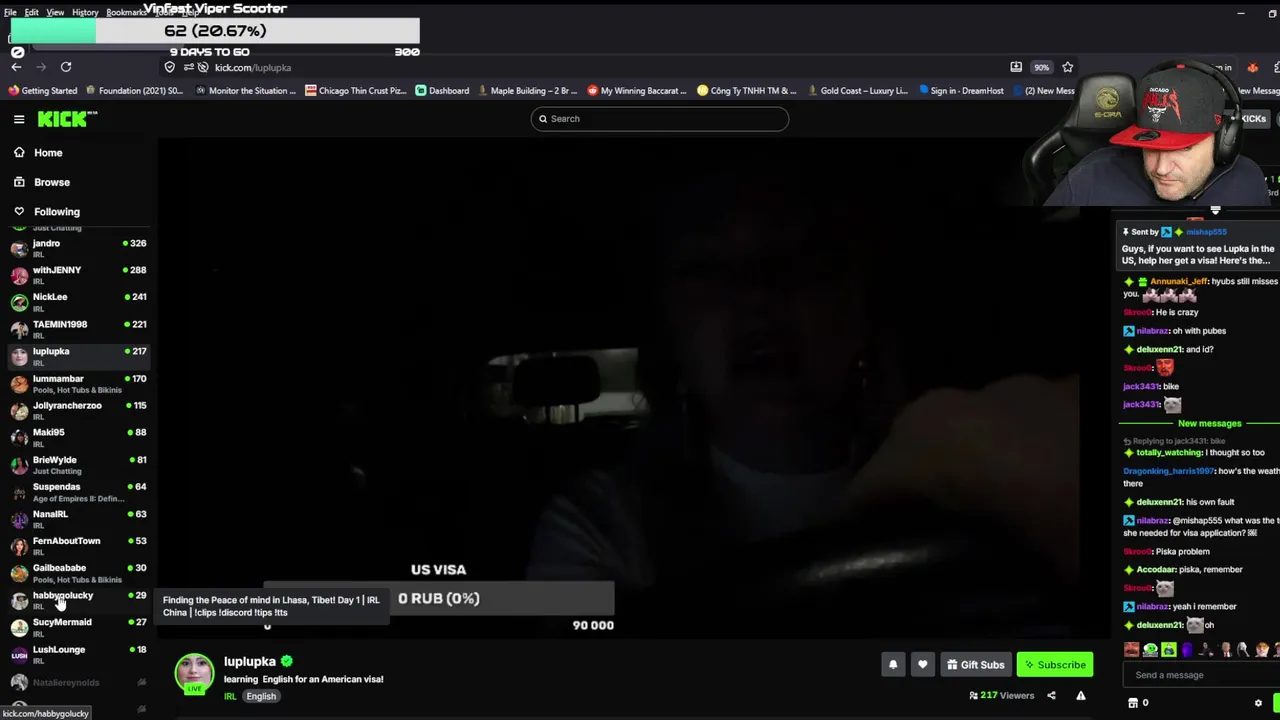
Task: Open Dashboard bookmark
Action: click(442, 91)
